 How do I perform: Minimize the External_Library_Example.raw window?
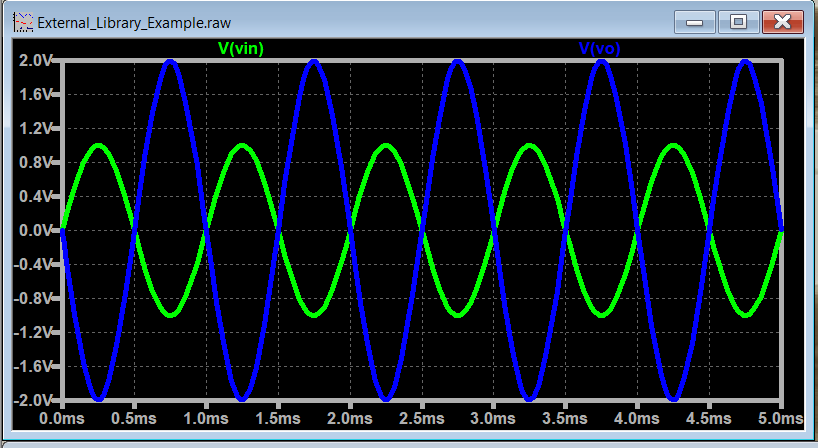coord(696,21)
